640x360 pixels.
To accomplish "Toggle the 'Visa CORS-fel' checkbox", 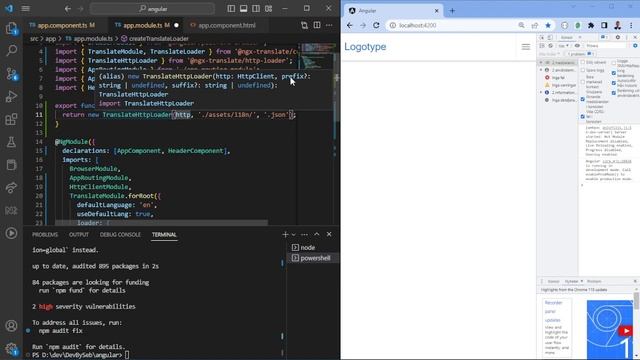I will (x=583, y=116).
